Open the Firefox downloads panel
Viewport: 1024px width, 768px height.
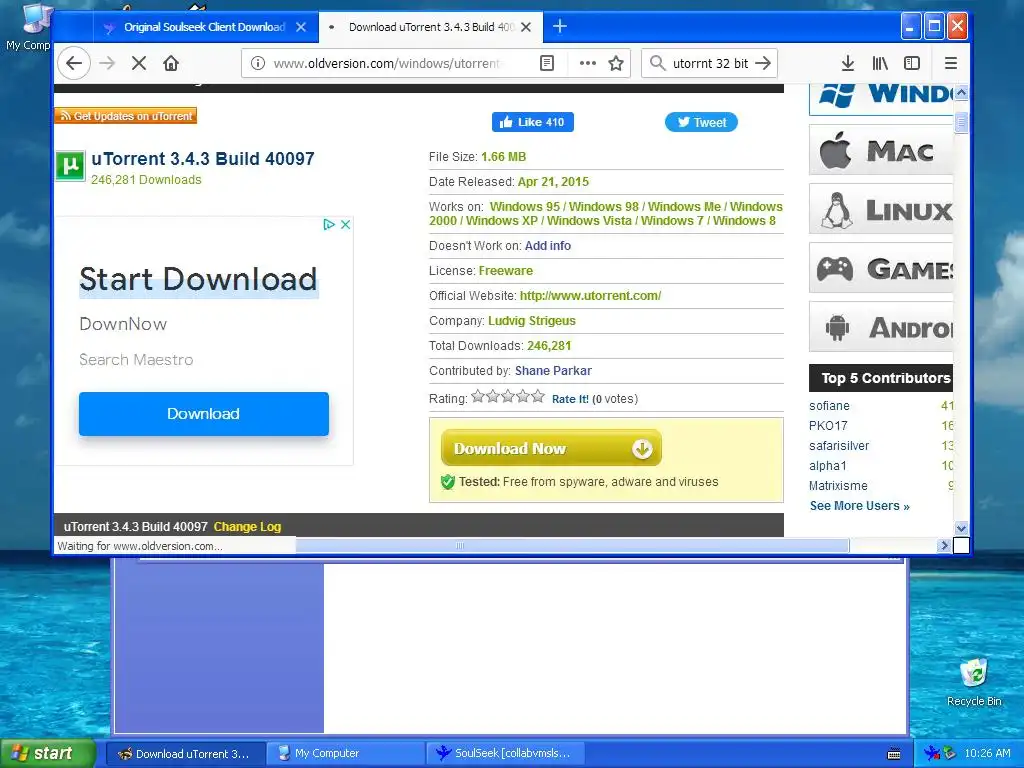[x=848, y=63]
